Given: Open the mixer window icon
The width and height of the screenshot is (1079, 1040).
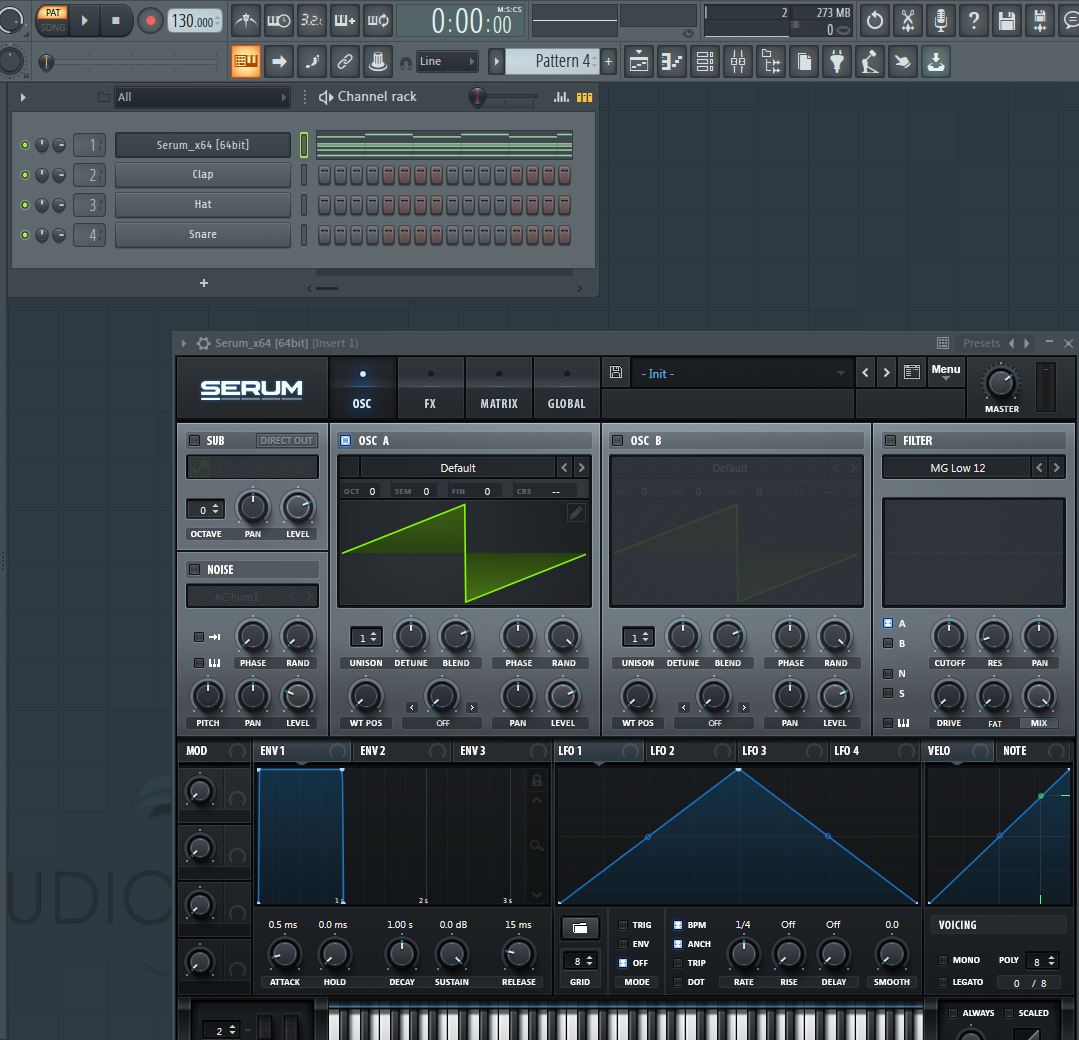Looking at the screenshot, I should point(738,62).
